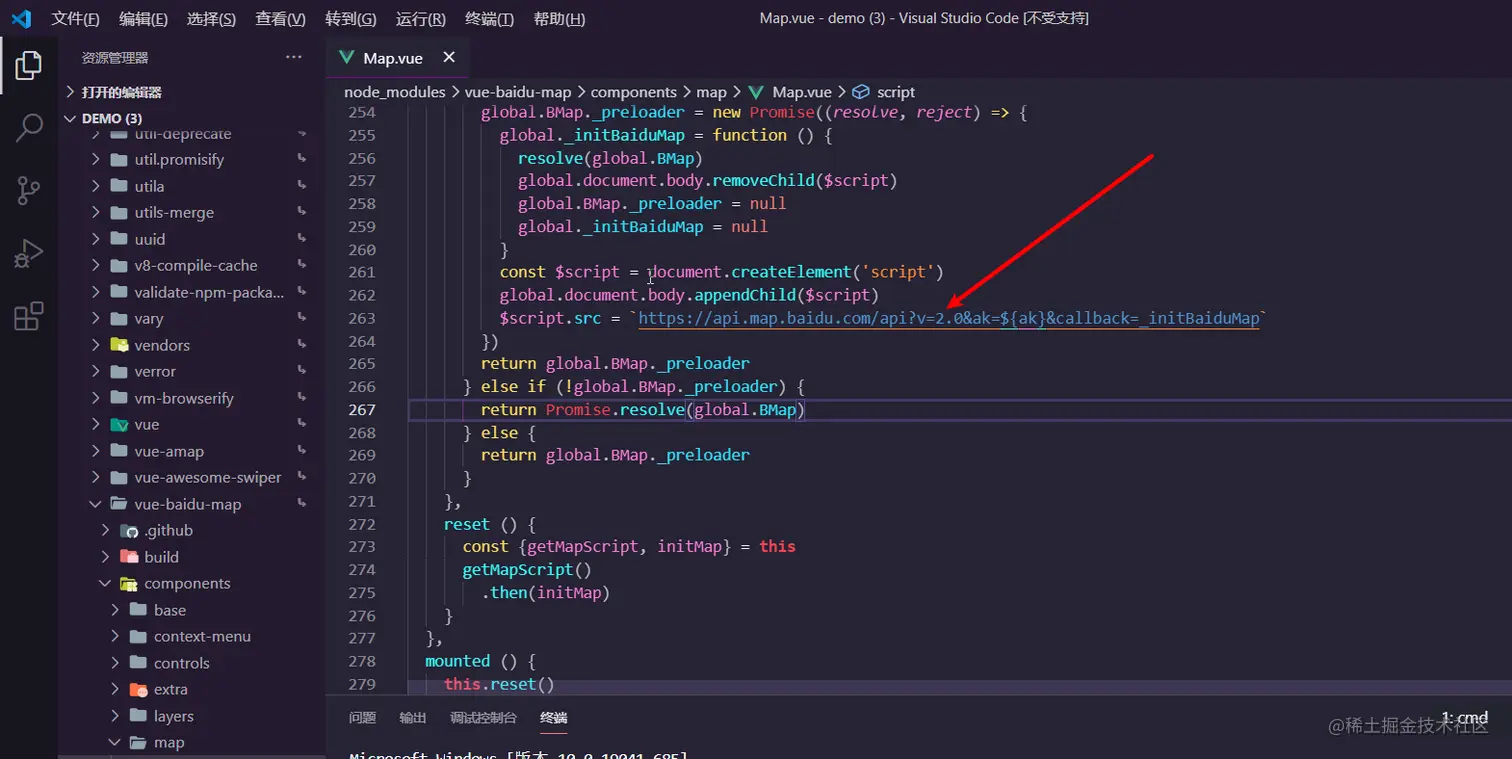The image size is (1512, 759).
Task: Click line number 267 in the editor gutter
Action: (x=362, y=410)
